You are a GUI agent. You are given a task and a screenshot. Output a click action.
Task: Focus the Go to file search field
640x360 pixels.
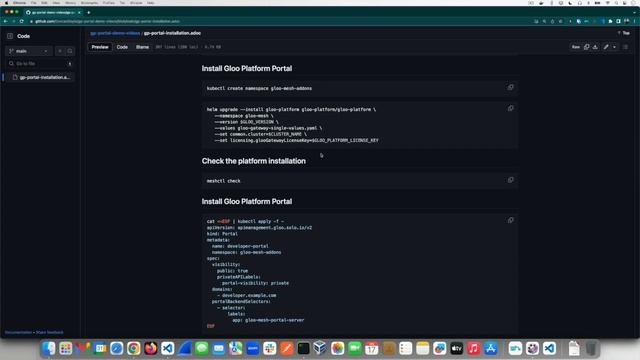click(40, 64)
